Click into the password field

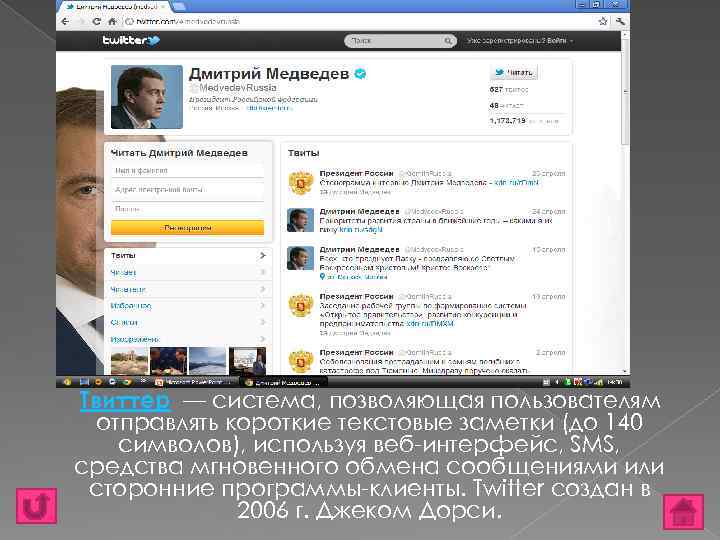(x=188, y=209)
